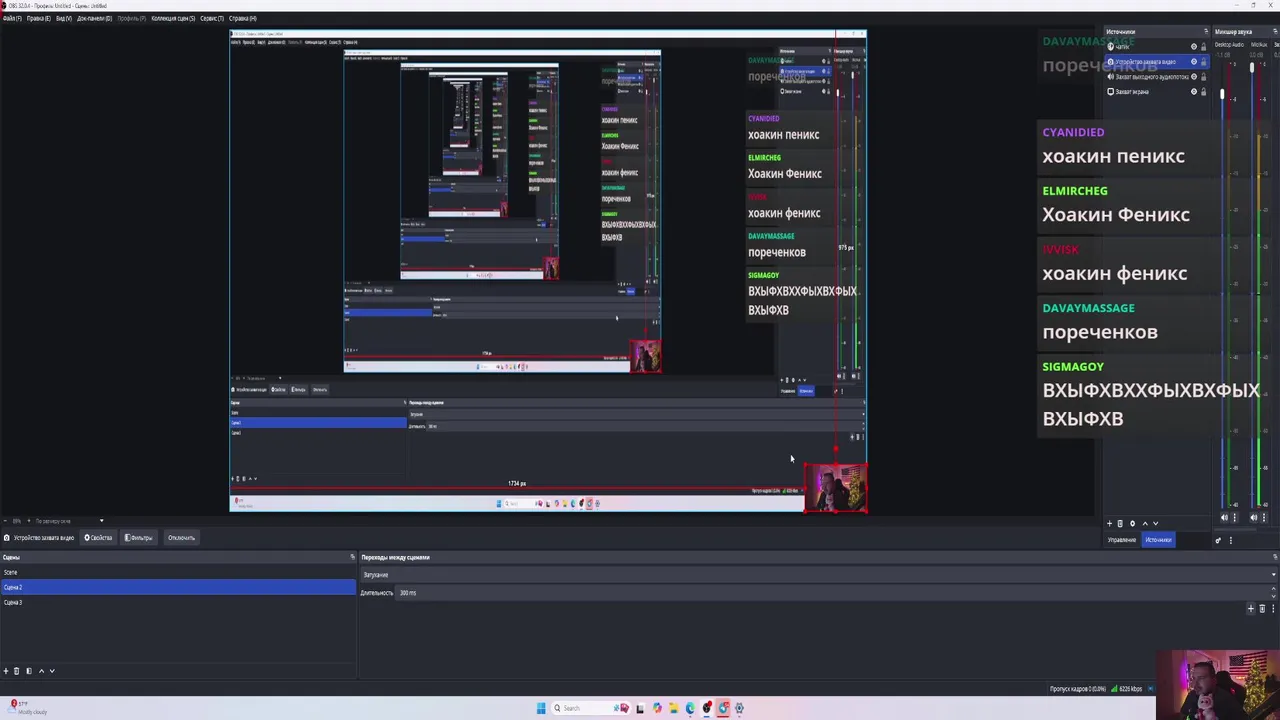1280x720 pixels.
Task: Adjust the Mic/Aux volume fader
Action: coord(1251,67)
